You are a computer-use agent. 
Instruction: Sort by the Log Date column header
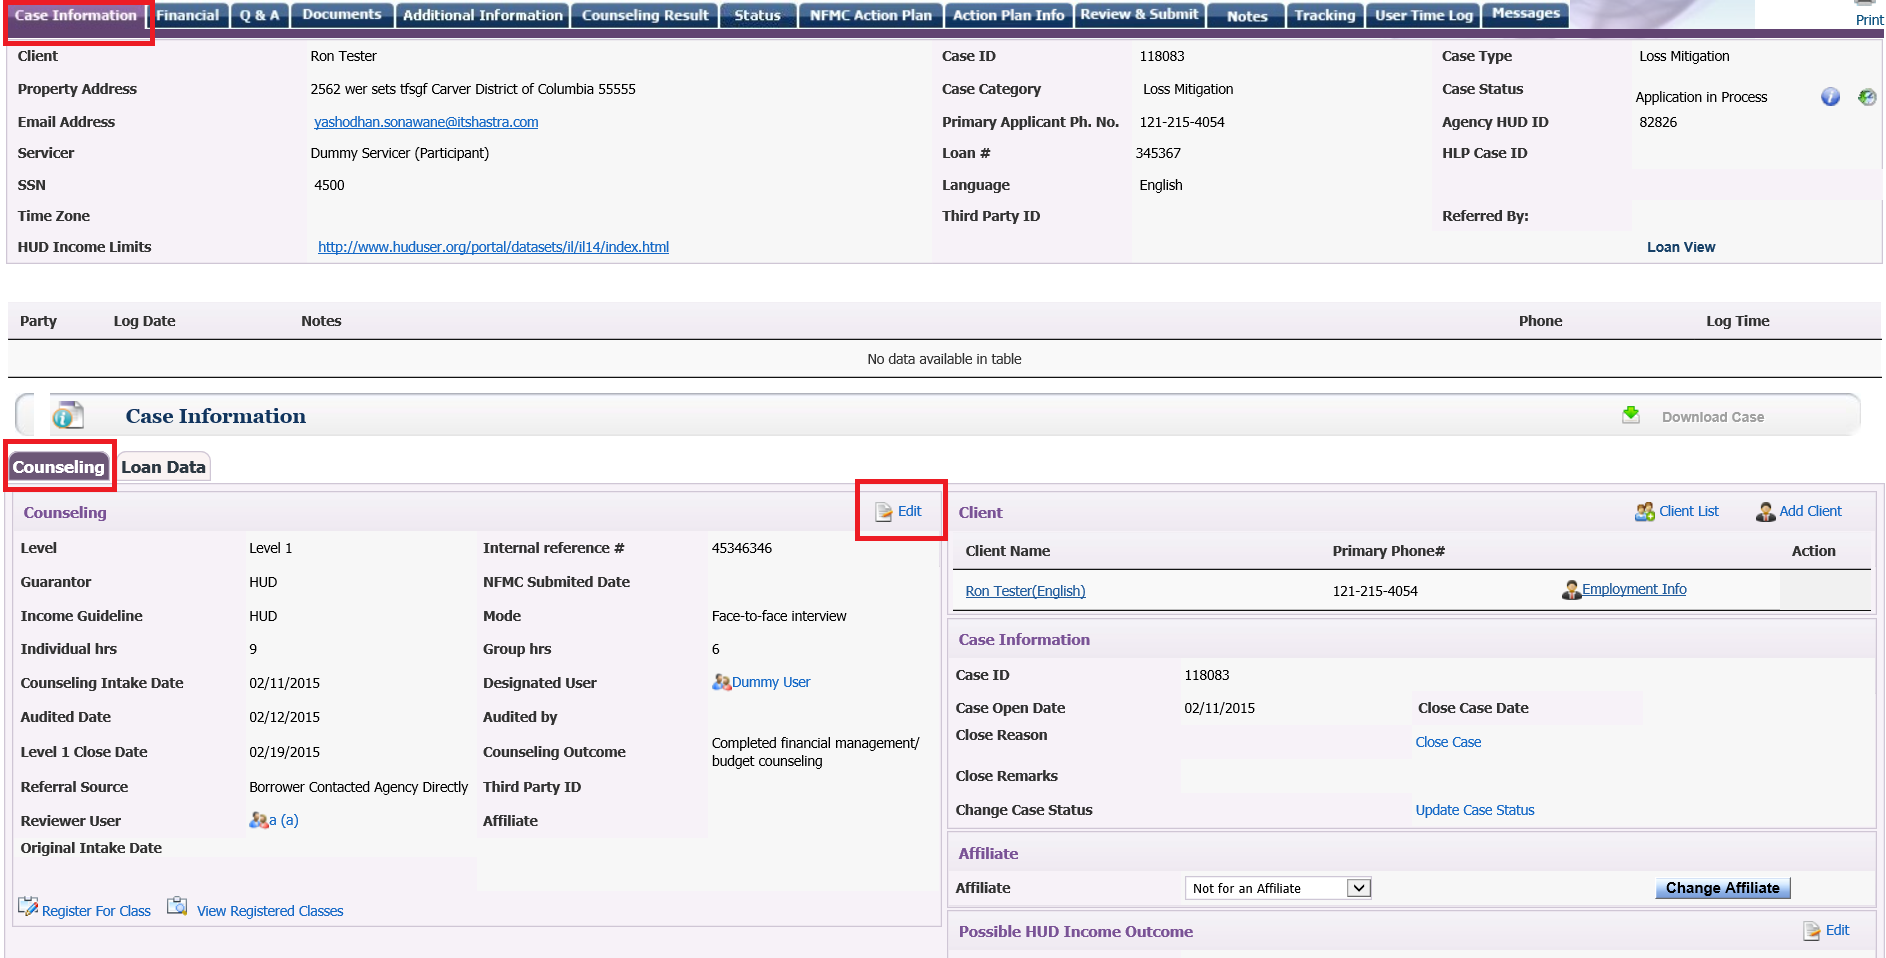[x=144, y=321]
